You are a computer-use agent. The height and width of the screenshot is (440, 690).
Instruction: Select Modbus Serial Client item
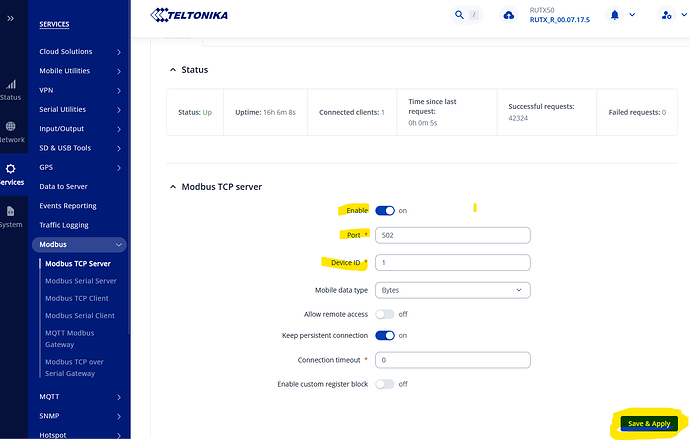[x=80, y=315]
